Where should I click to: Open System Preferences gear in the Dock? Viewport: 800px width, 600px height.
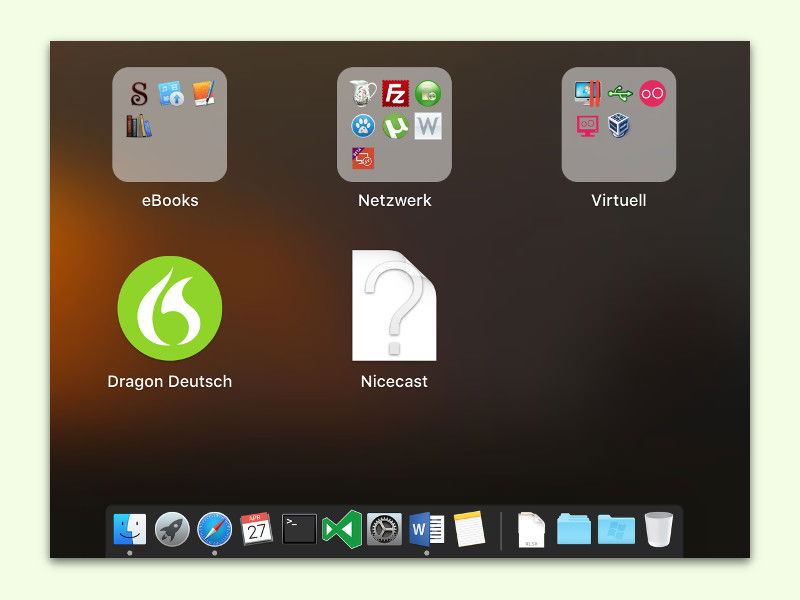[x=384, y=529]
